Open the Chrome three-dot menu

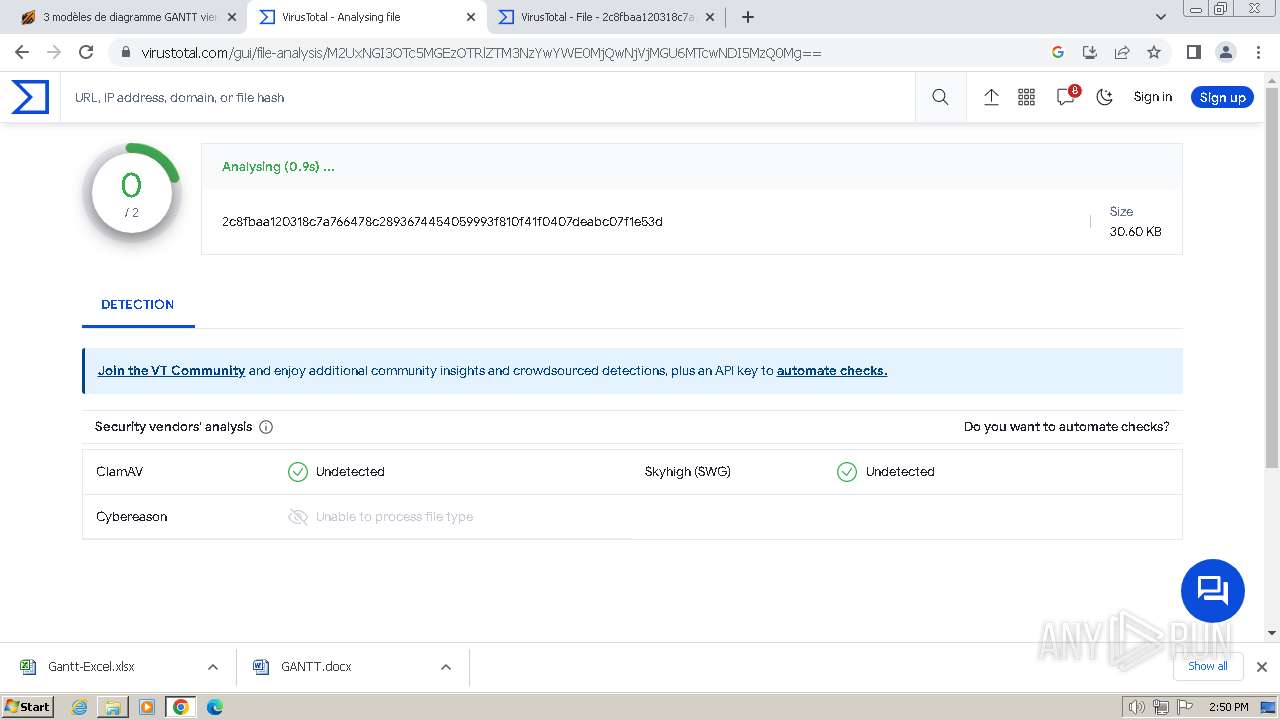coord(1257,53)
